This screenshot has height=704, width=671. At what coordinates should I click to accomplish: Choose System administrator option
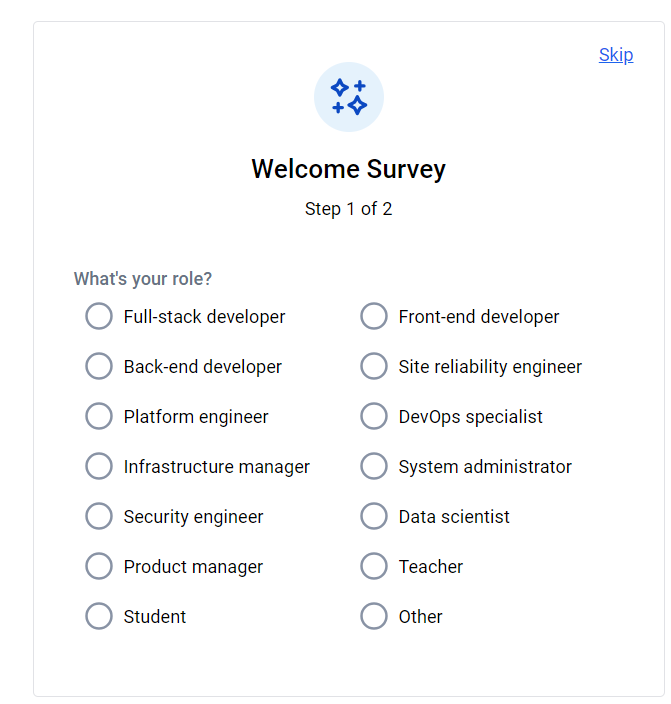(374, 466)
